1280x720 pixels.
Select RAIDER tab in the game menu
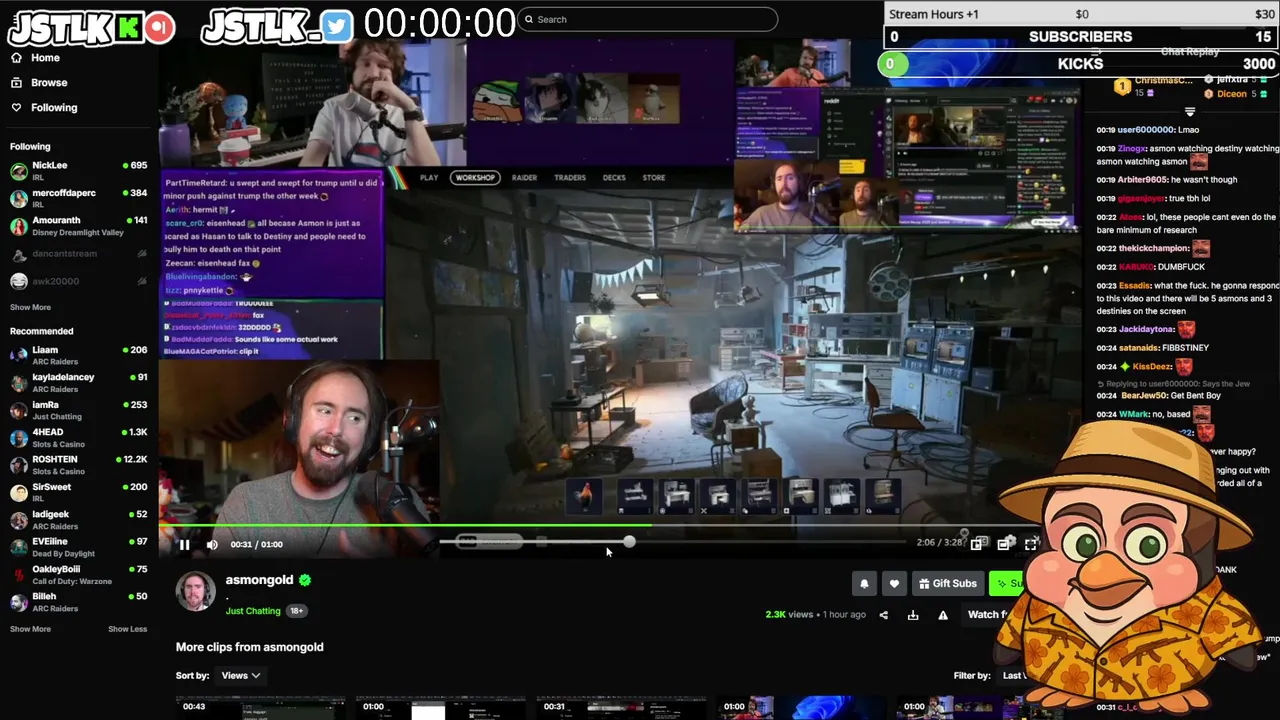click(524, 178)
